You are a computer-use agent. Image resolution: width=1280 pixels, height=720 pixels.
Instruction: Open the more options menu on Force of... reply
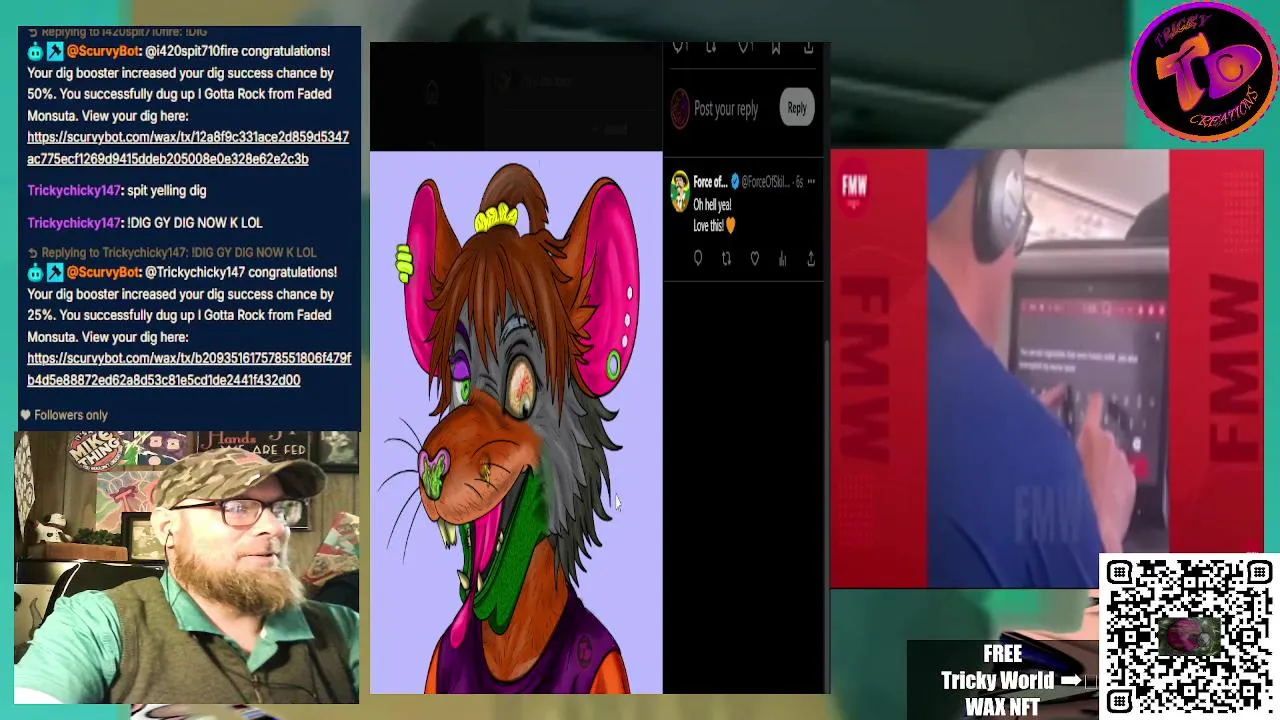(811, 182)
